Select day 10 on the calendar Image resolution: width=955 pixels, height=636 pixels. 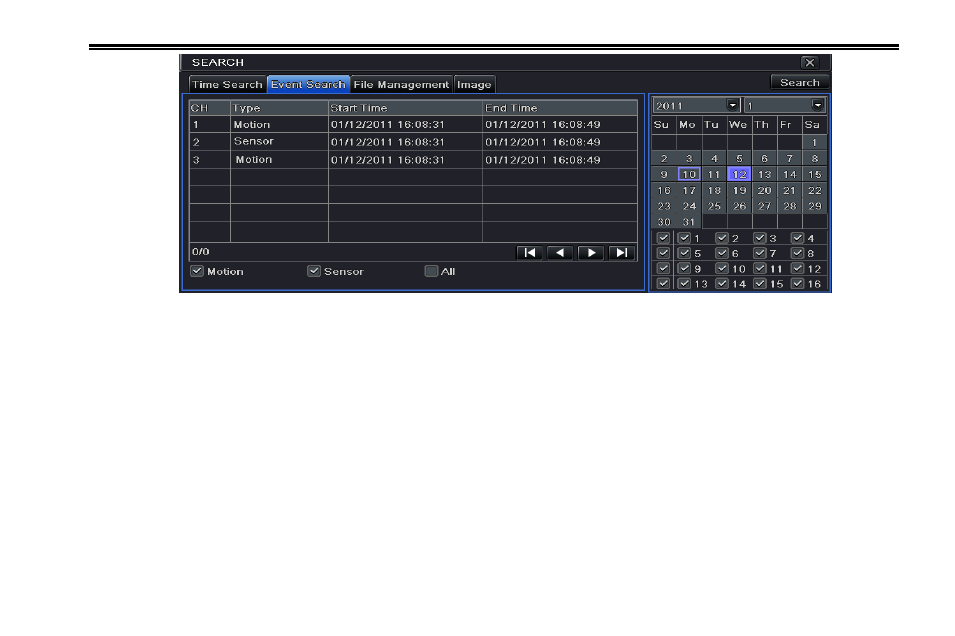[689, 174]
